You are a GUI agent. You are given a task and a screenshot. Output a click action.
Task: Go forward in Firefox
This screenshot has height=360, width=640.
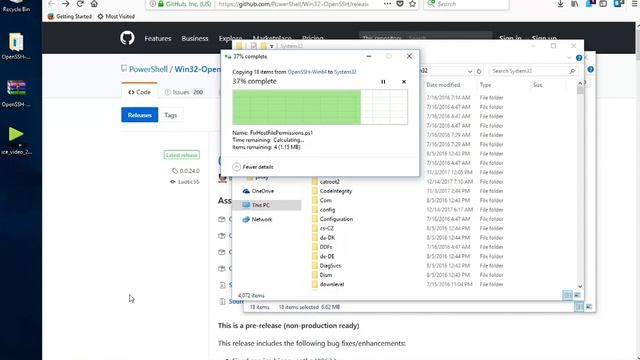66,4
